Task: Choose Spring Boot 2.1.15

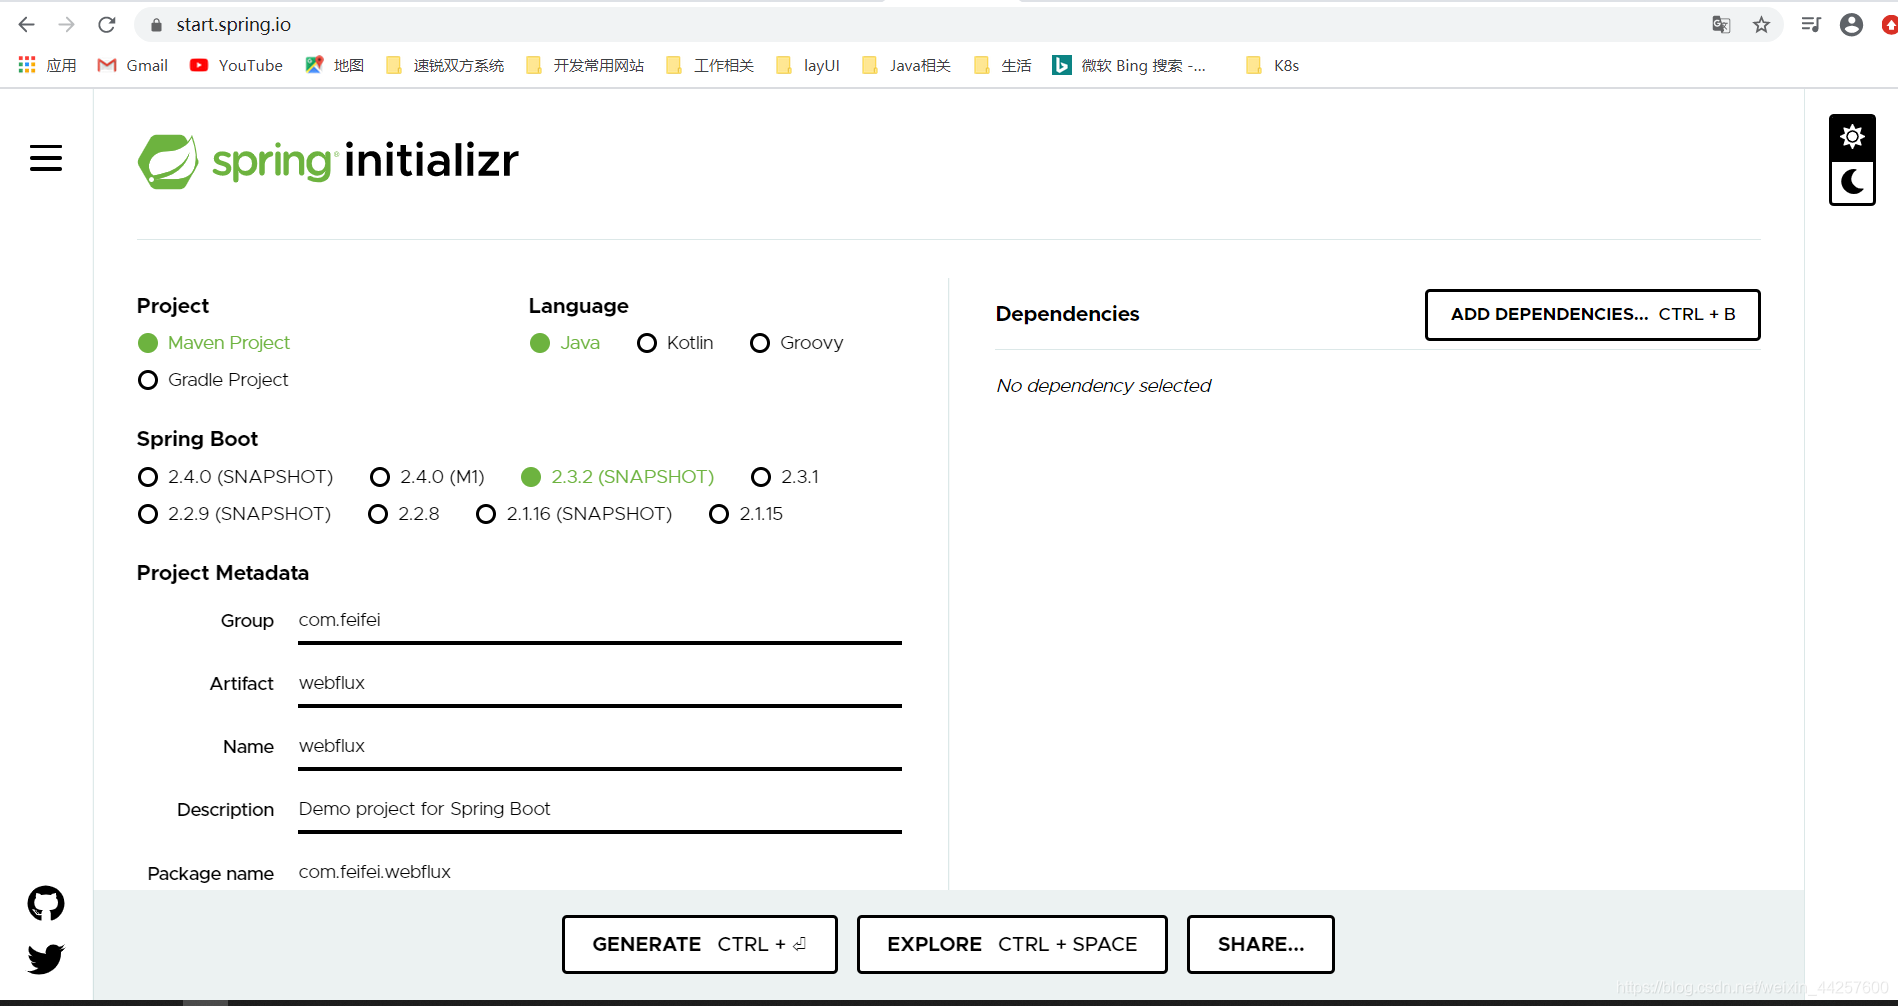Action: click(x=746, y=514)
